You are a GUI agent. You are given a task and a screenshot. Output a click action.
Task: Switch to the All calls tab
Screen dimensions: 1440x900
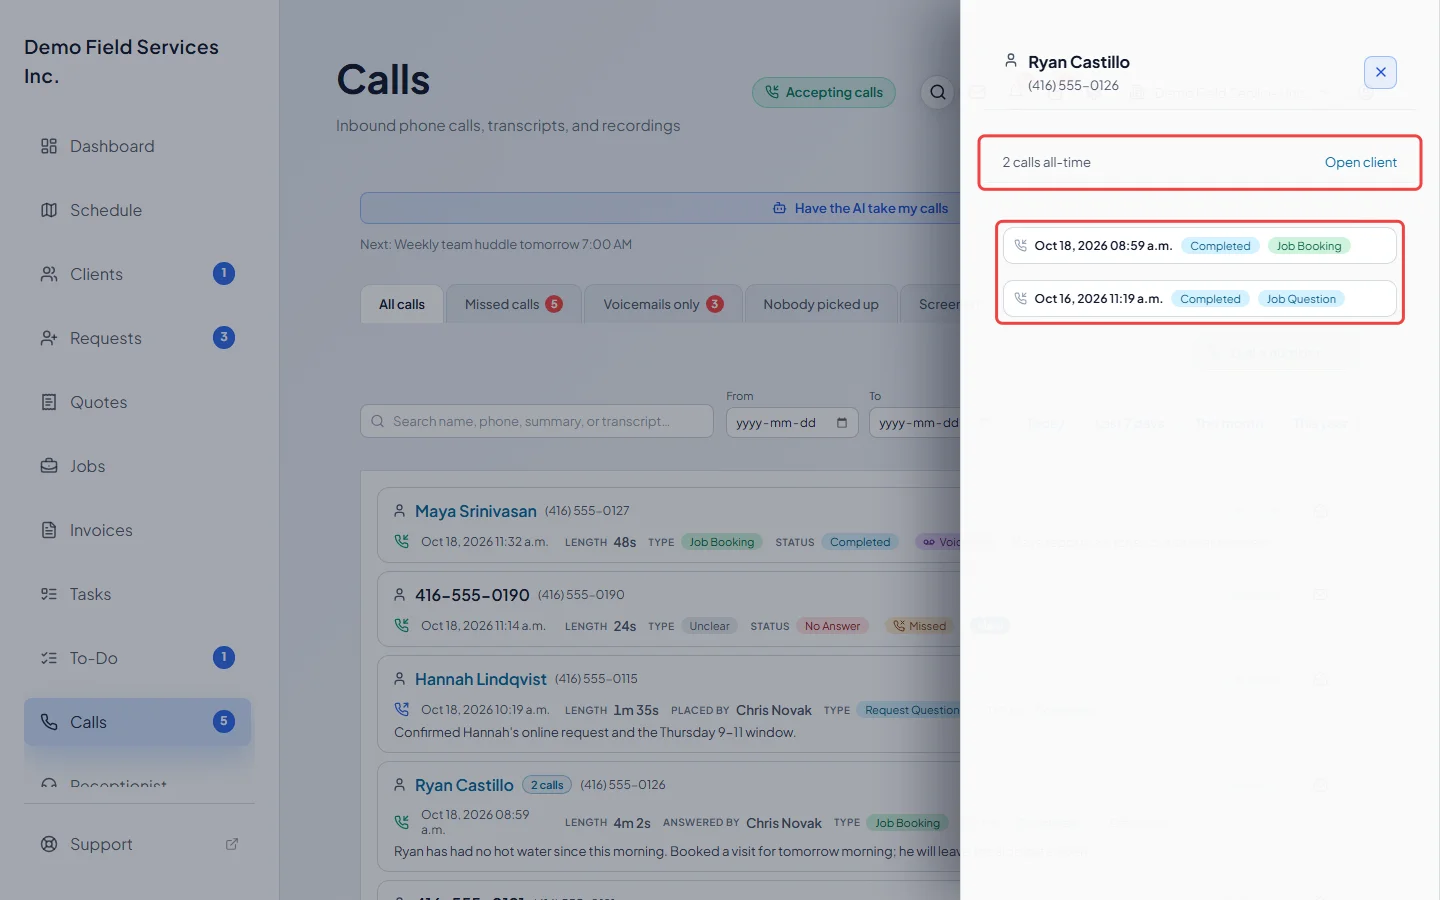tap(402, 304)
